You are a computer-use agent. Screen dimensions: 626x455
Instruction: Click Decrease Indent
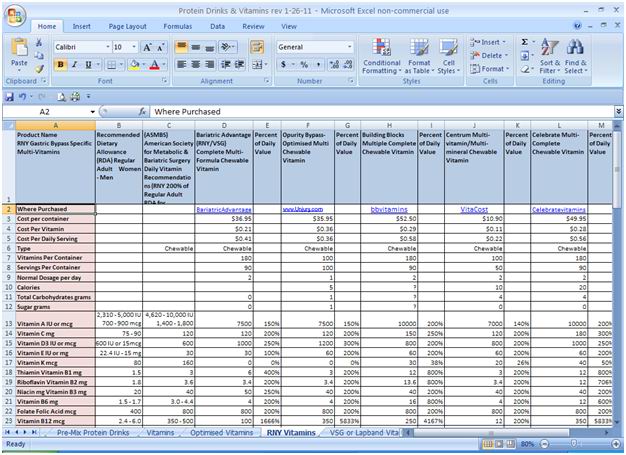(226, 64)
